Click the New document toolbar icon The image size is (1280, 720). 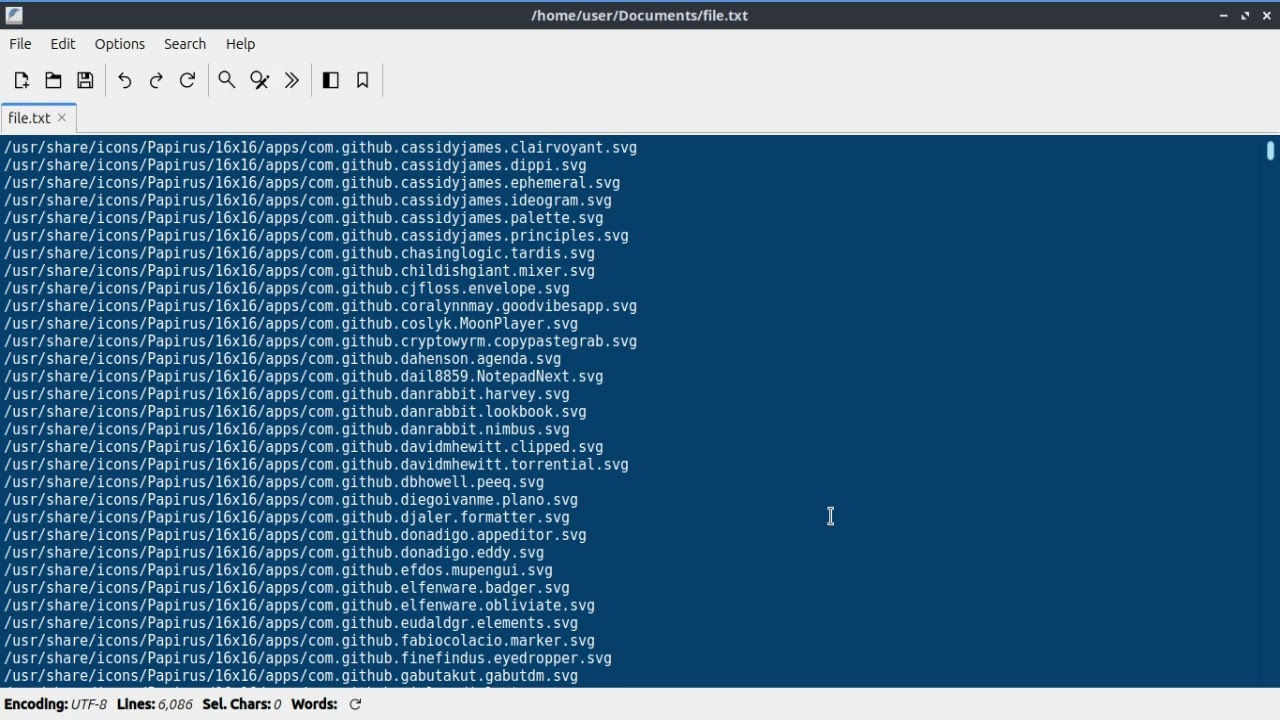(x=21, y=80)
